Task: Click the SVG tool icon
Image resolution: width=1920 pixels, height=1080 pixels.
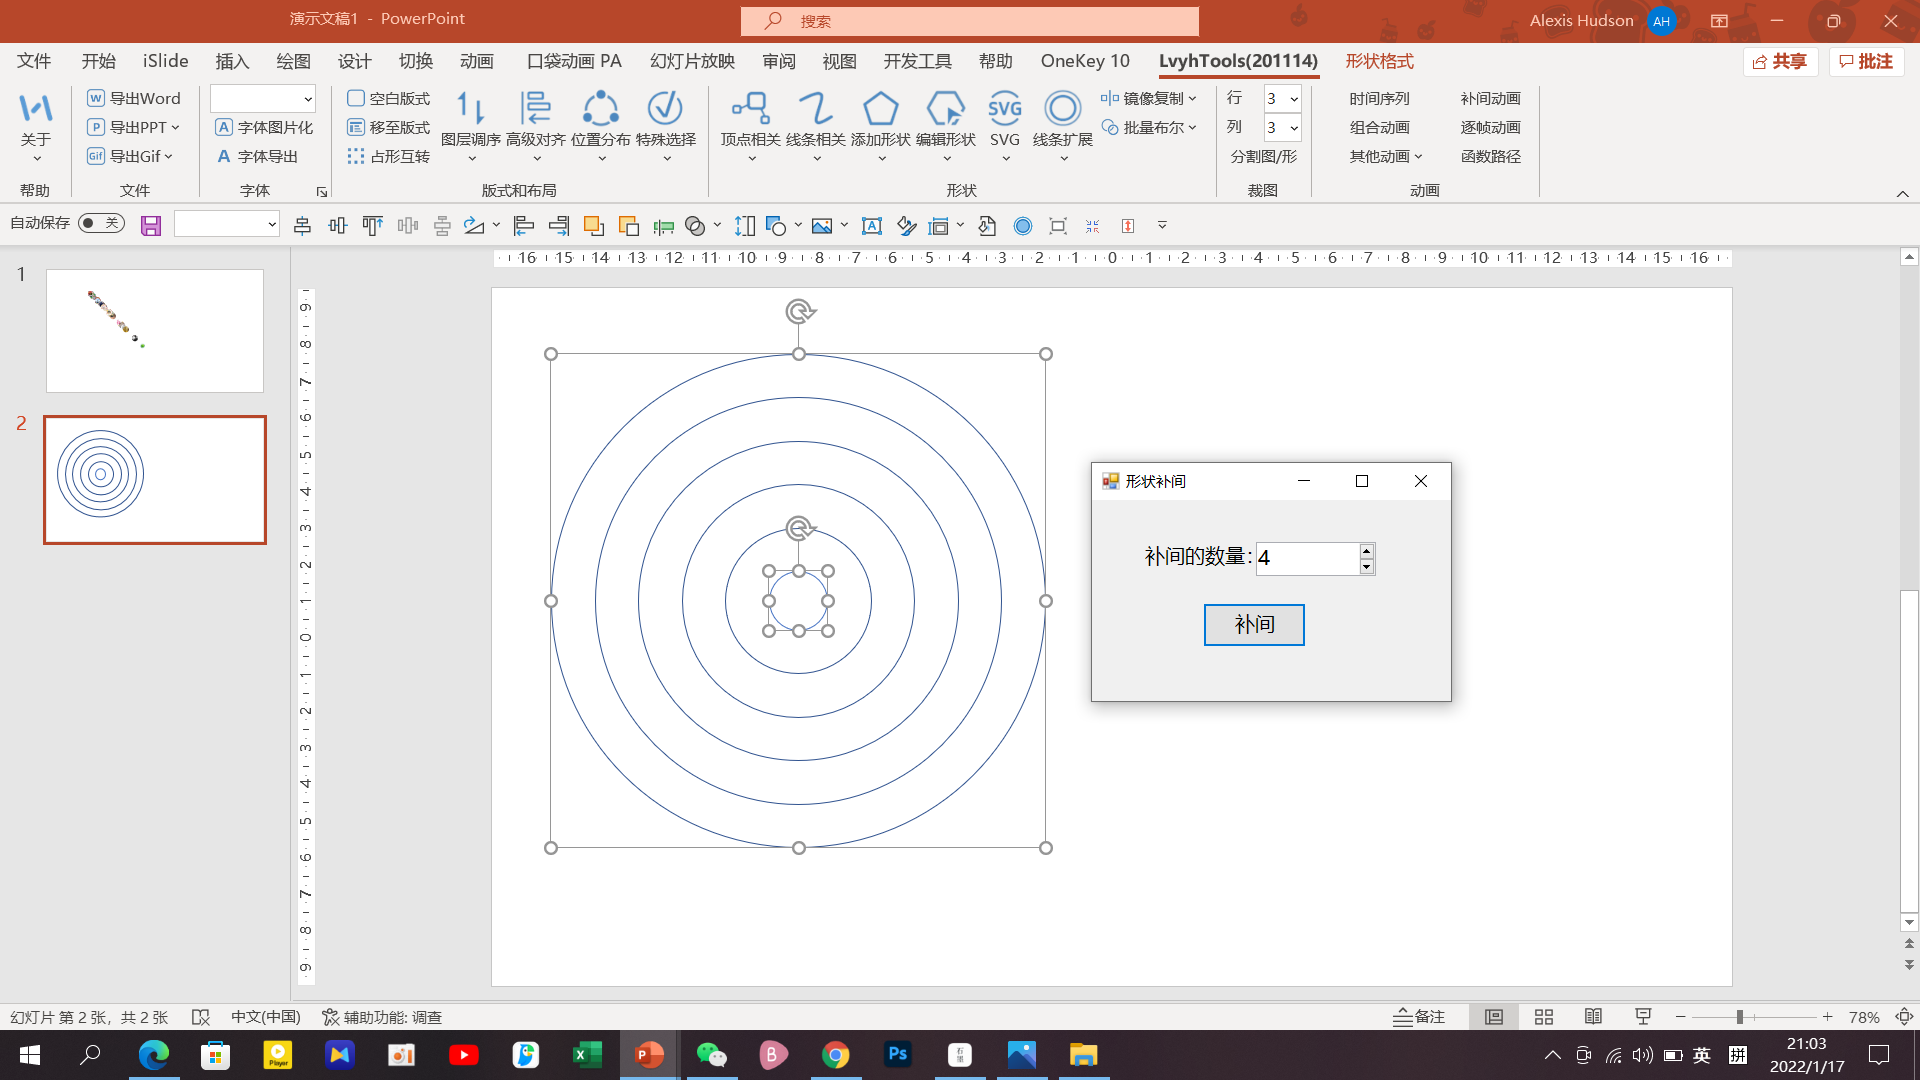Action: (x=1004, y=109)
